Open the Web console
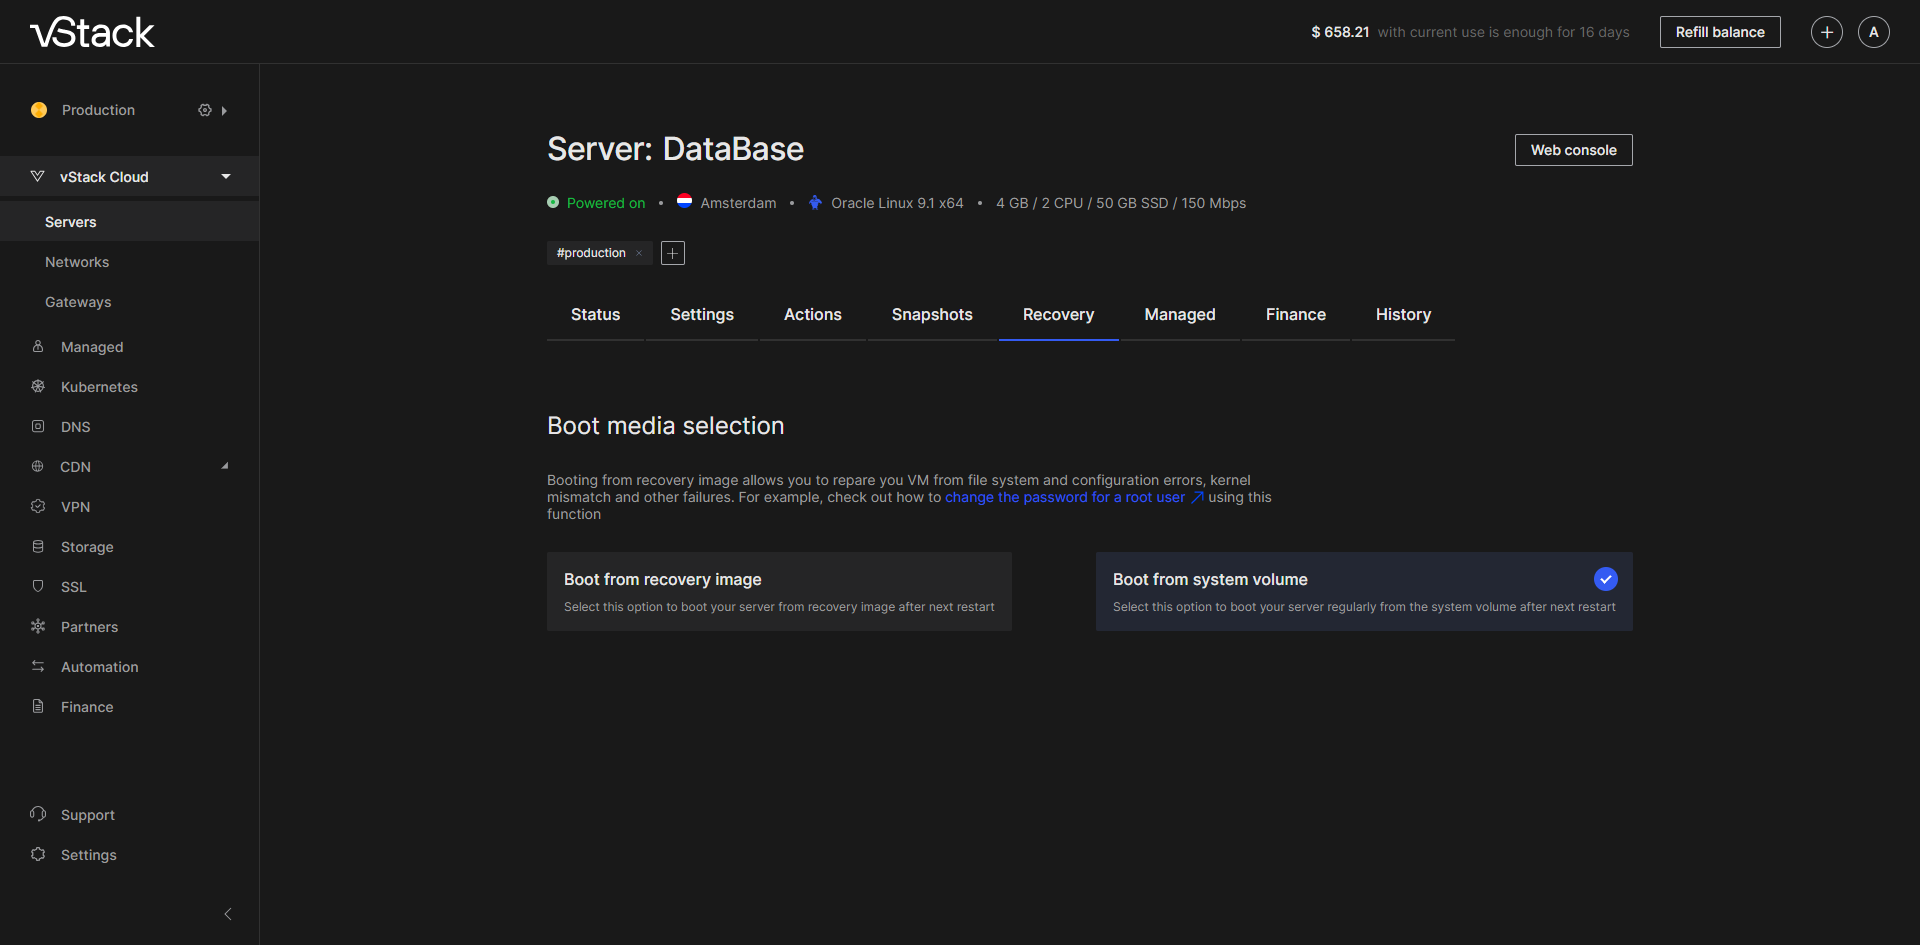 tap(1573, 150)
